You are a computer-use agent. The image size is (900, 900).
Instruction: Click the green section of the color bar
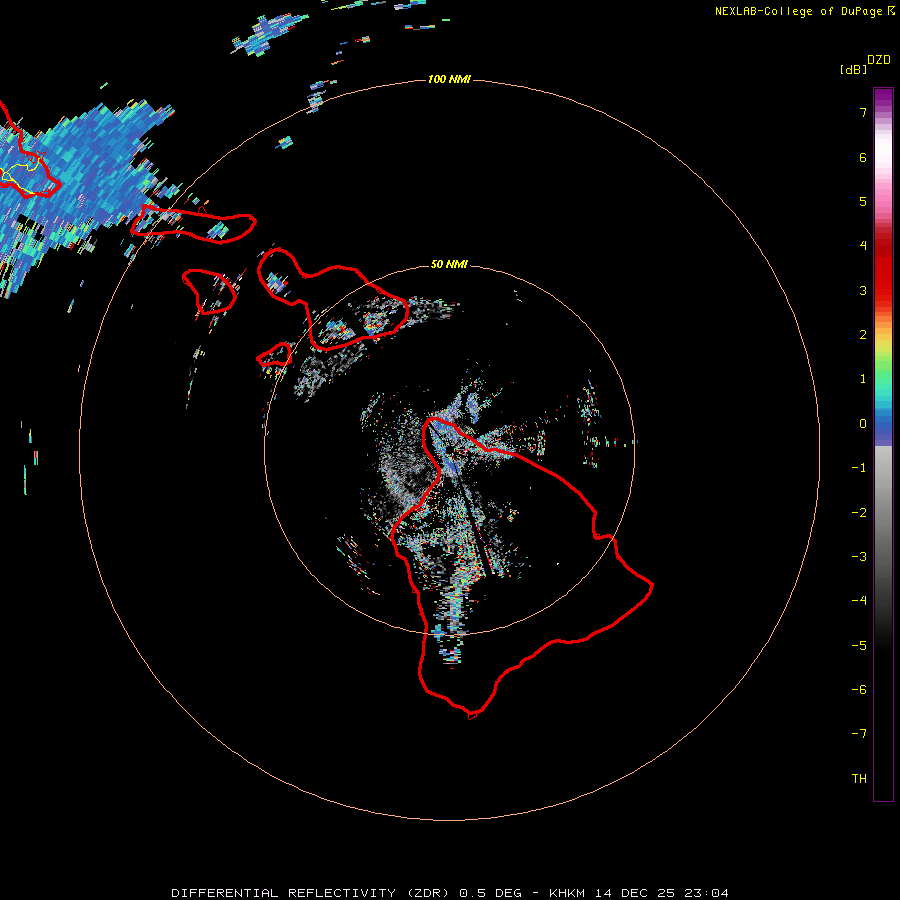click(883, 372)
